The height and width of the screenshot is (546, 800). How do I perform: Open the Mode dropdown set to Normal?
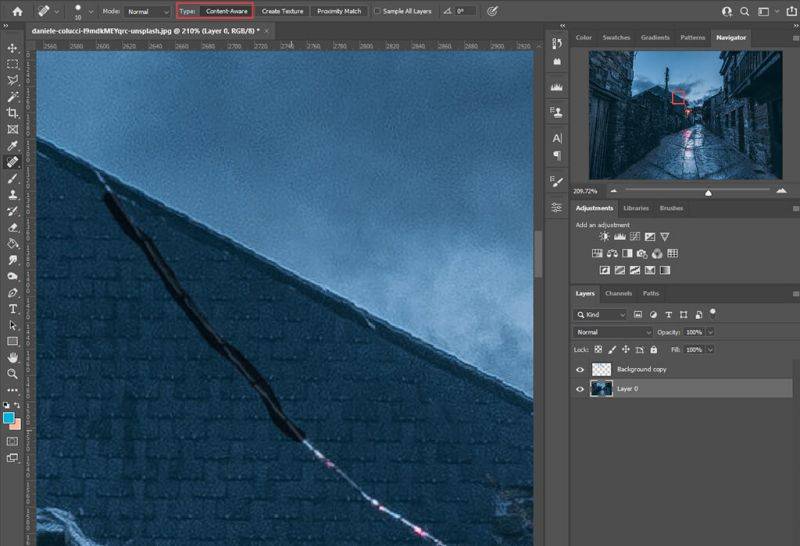[148, 11]
